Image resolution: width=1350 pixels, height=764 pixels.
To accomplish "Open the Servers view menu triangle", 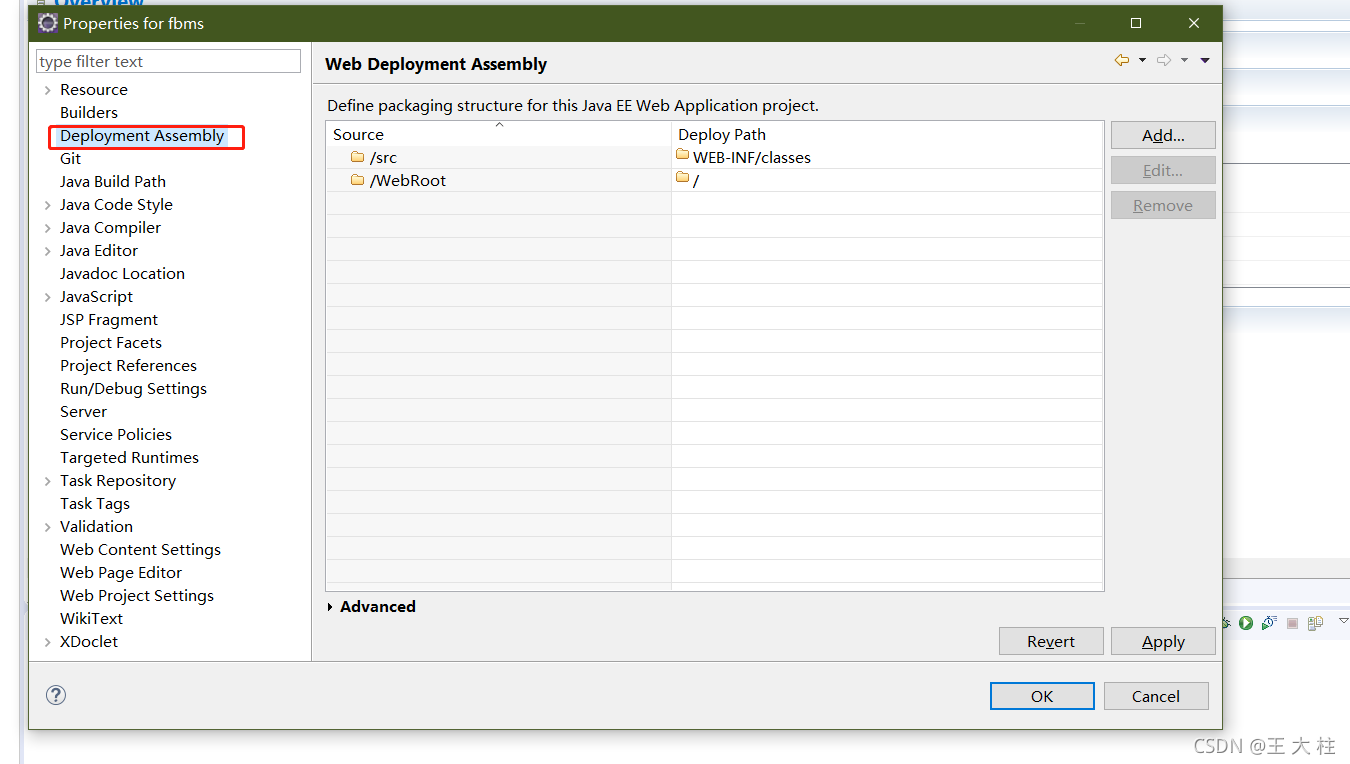I will [1343, 621].
